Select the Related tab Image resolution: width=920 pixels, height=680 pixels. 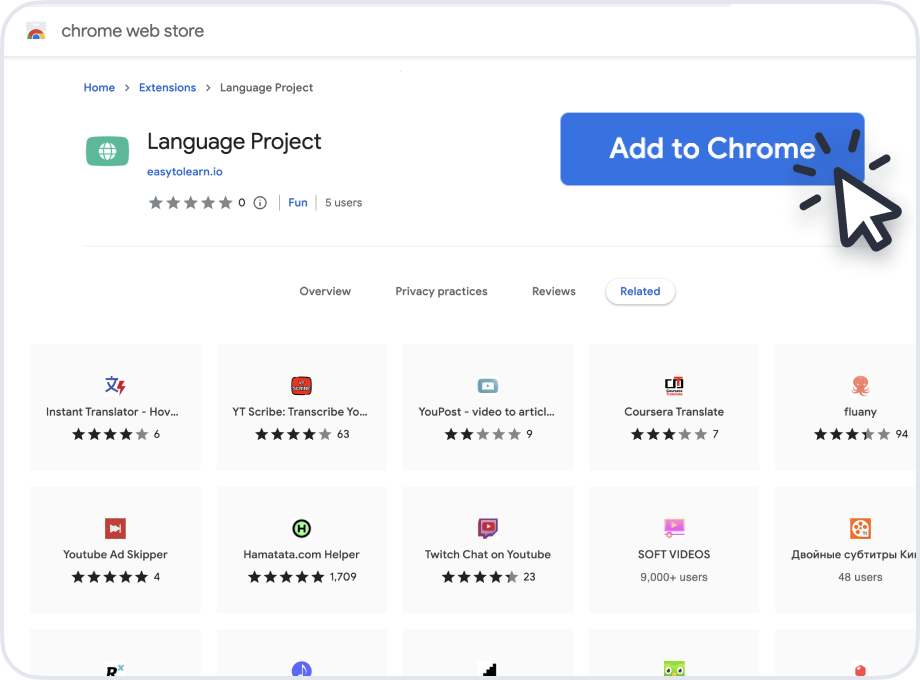(x=640, y=292)
